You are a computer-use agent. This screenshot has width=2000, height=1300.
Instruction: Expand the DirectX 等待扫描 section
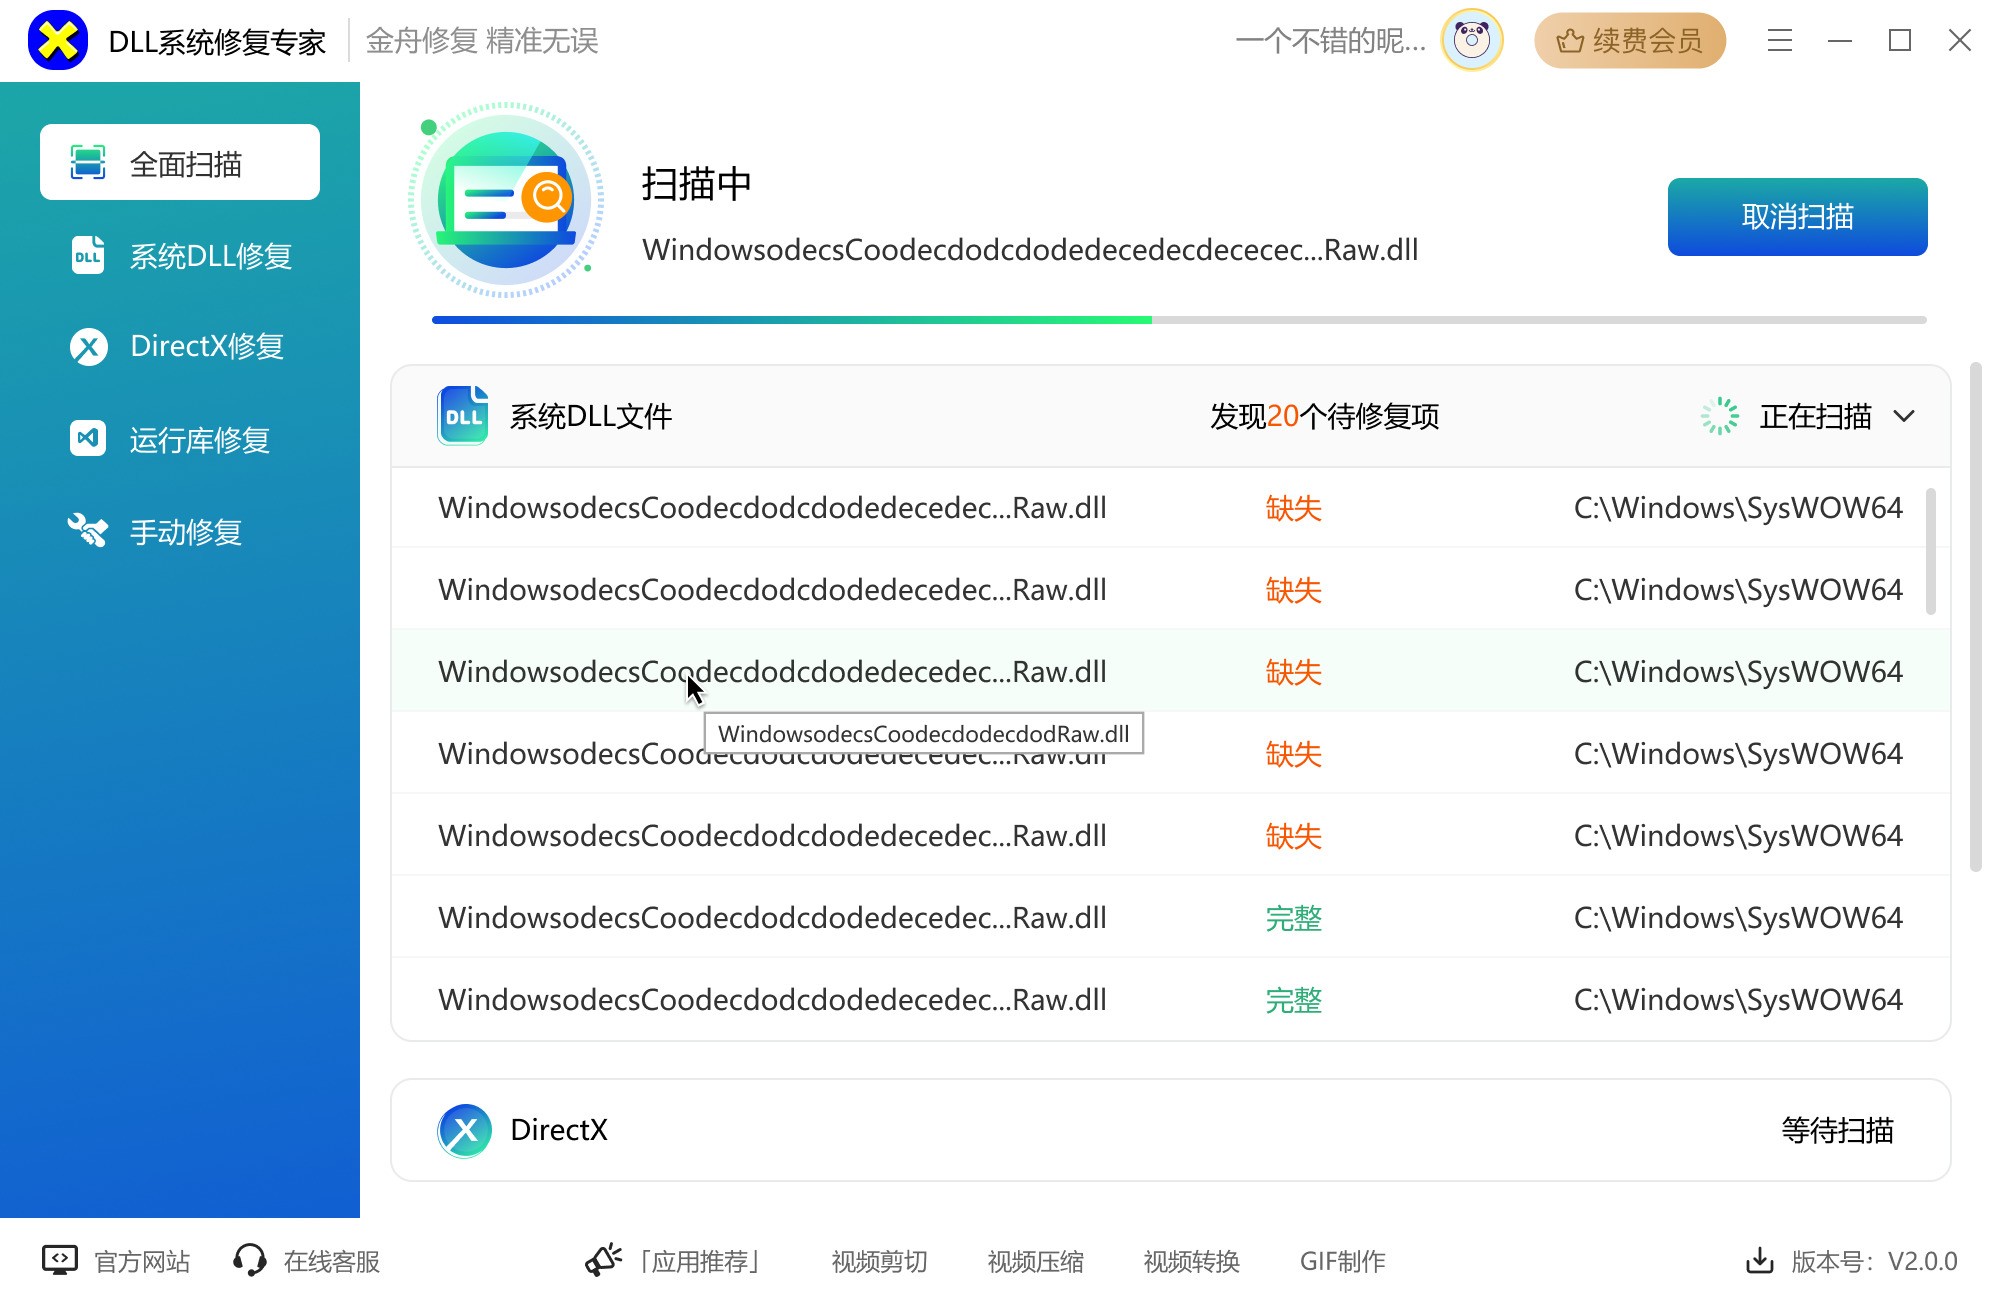click(1837, 1130)
